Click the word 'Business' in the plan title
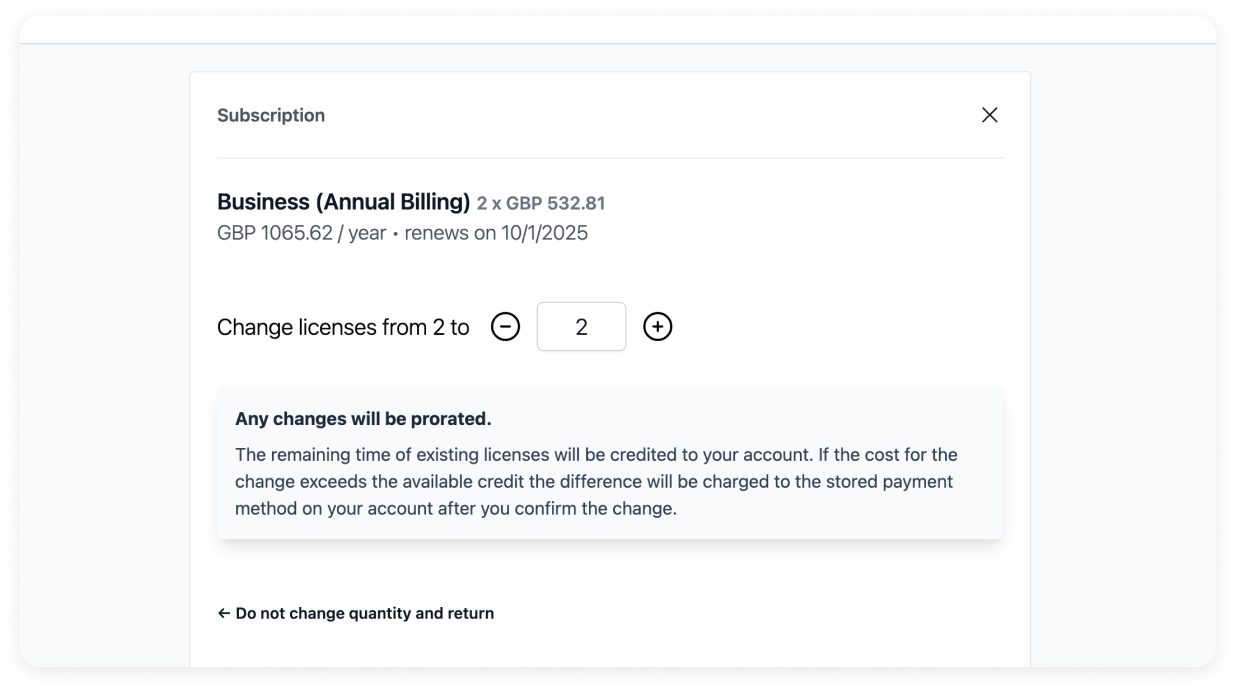 263,202
